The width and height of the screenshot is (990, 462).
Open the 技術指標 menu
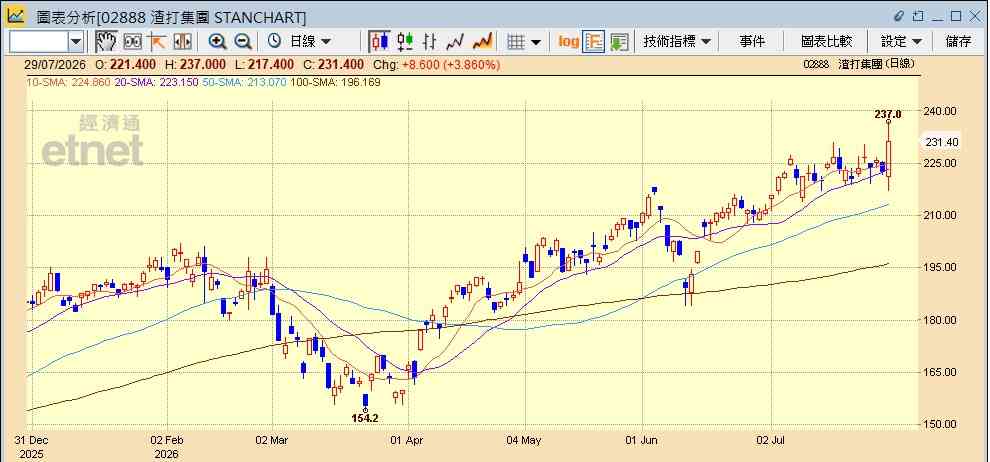(x=677, y=42)
